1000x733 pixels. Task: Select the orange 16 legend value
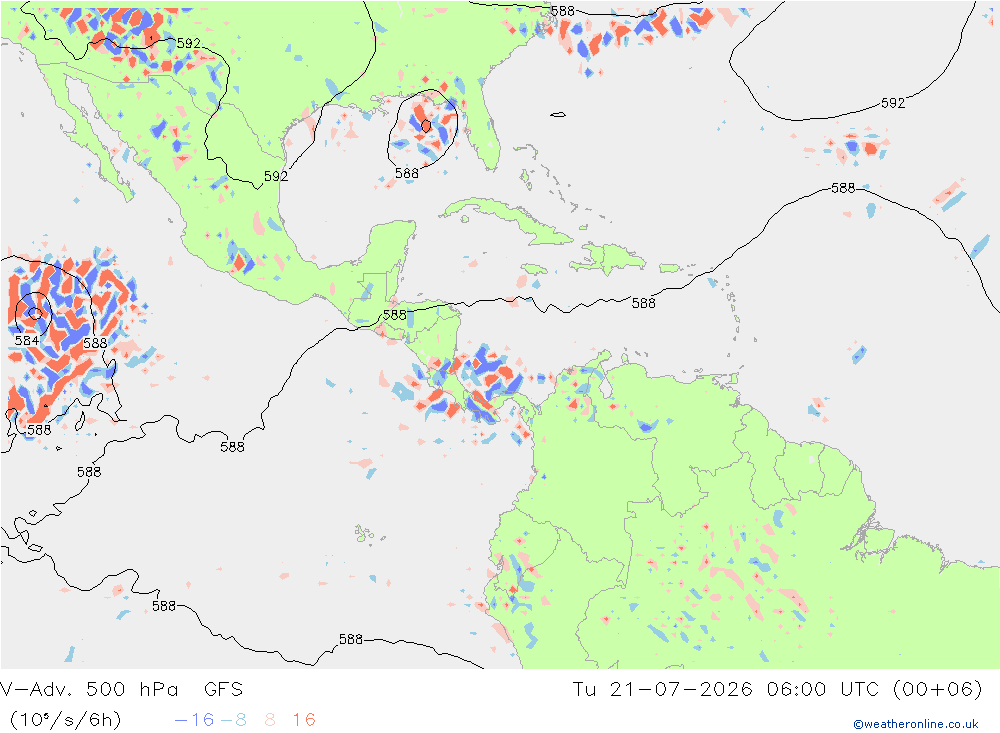point(304,720)
